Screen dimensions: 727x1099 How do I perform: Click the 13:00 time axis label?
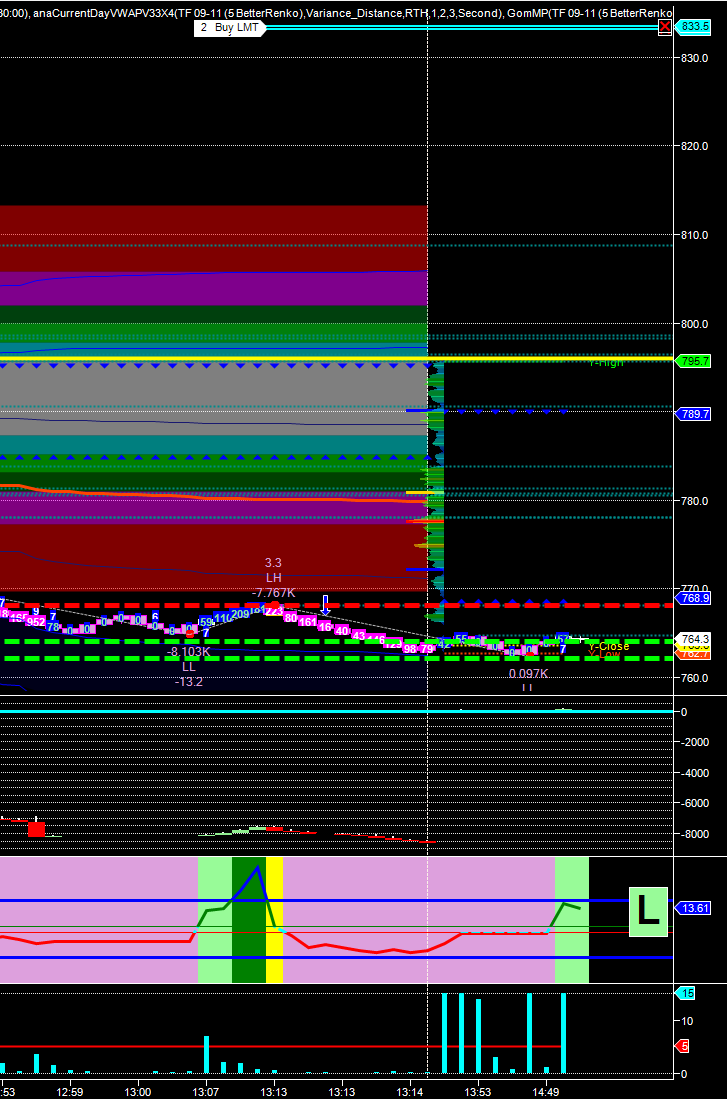click(x=137, y=1092)
